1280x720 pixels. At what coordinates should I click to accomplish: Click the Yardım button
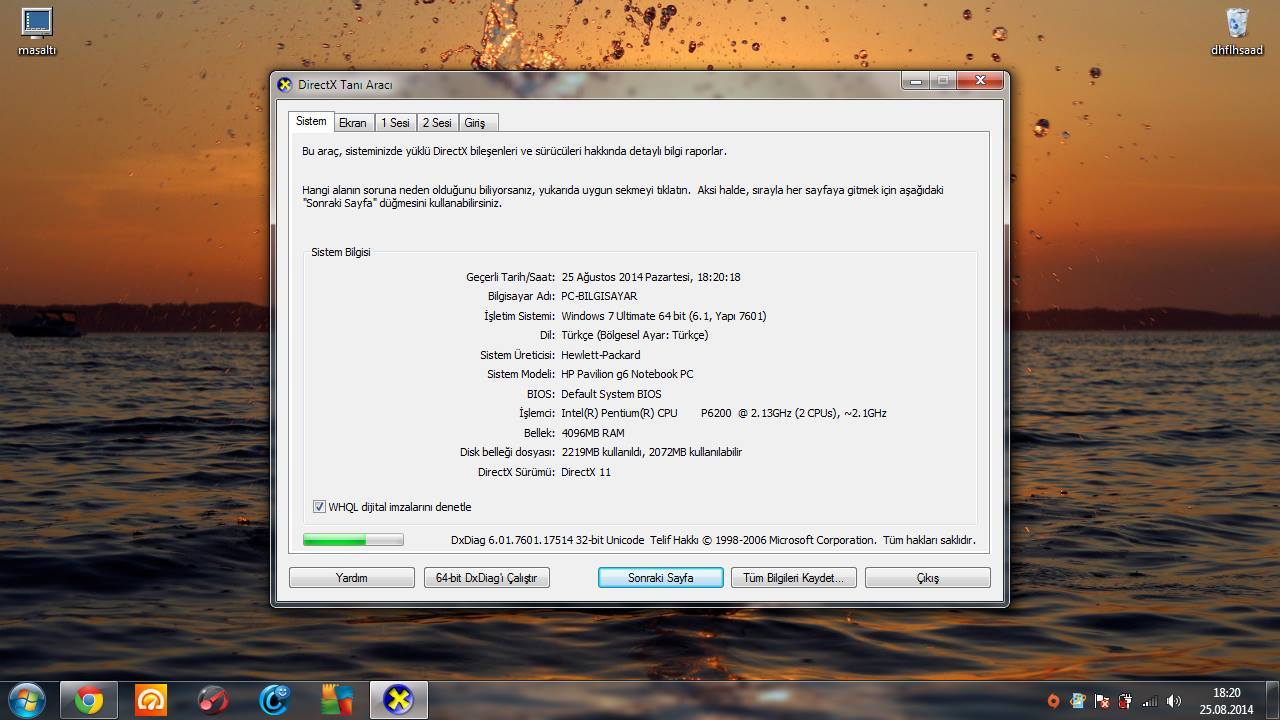coord(352,578)
